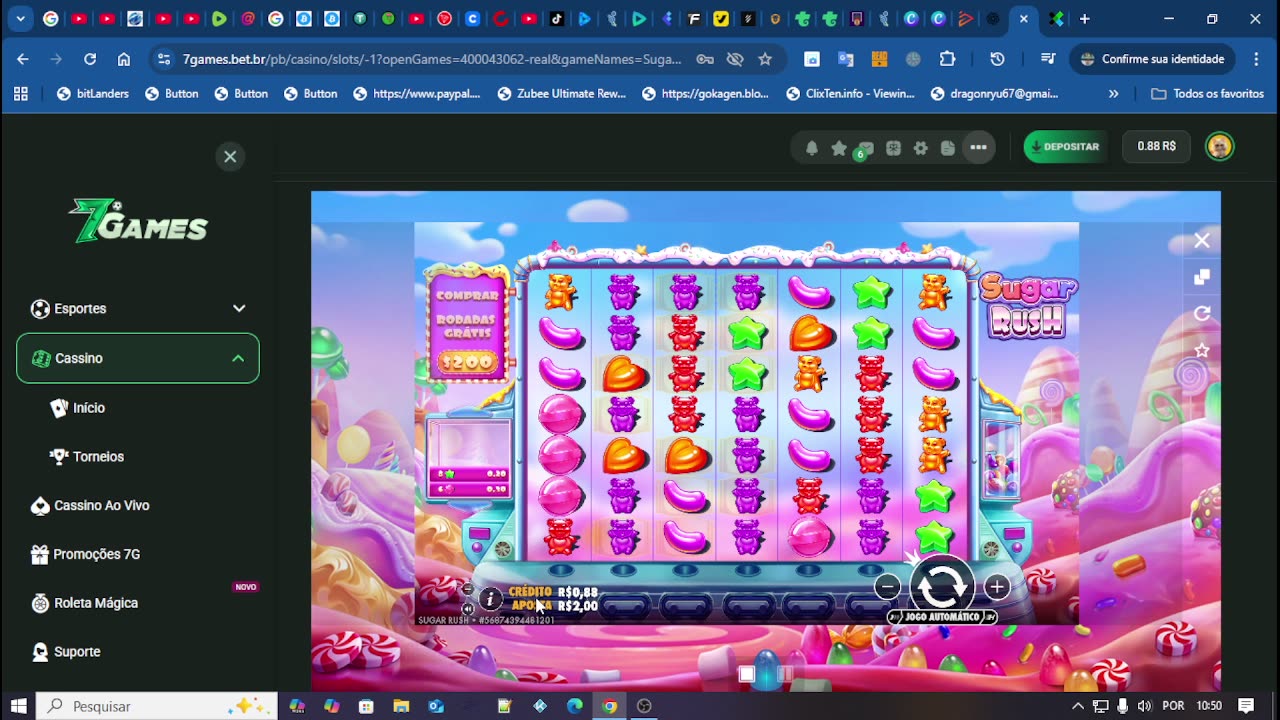1280x720 pixels.
Task: Click the 0.88 R$ balance display
Action: [x=1157, y=146]
